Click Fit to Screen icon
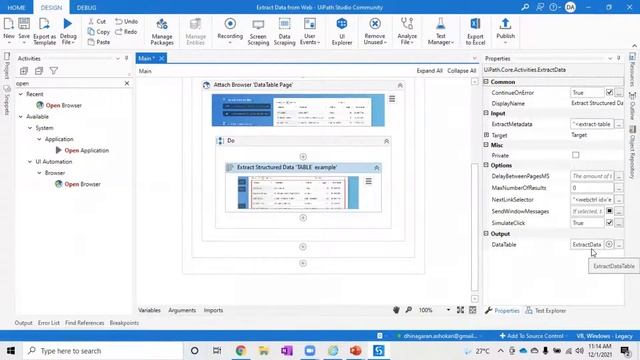Screen dimensions: 640x360 click(460, 310)
